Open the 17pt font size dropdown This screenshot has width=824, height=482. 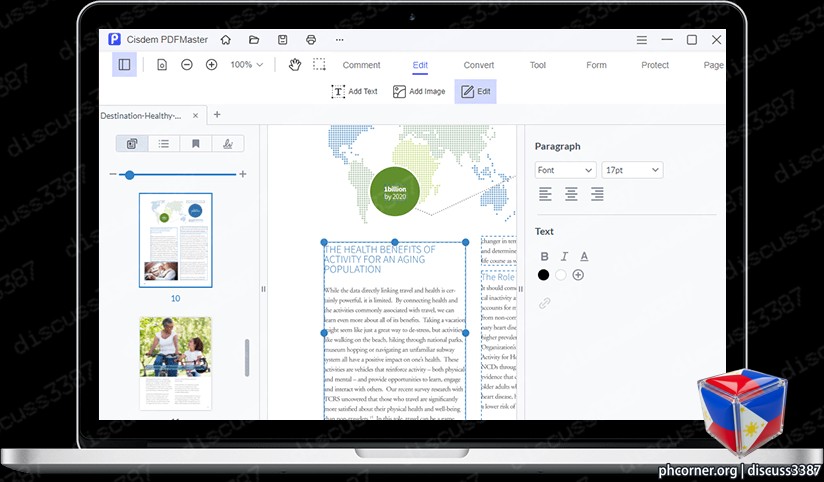point(632,170)
